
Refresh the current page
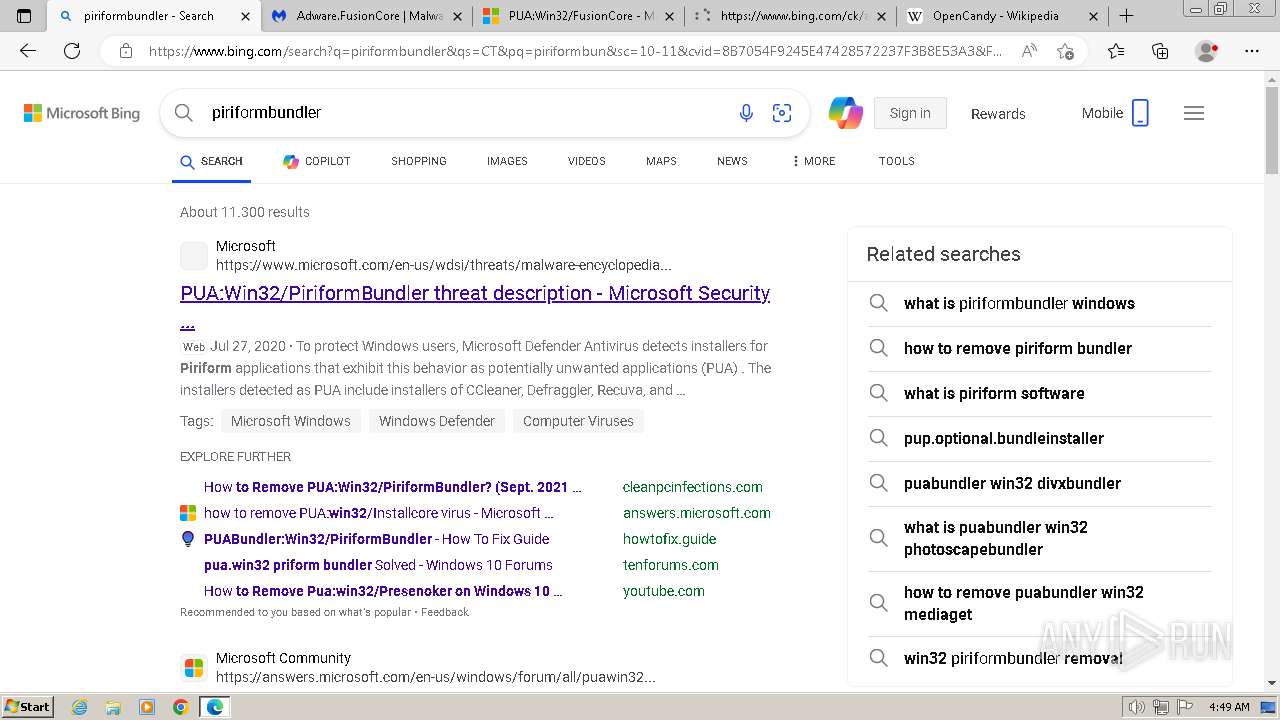(x=72, y=51)
